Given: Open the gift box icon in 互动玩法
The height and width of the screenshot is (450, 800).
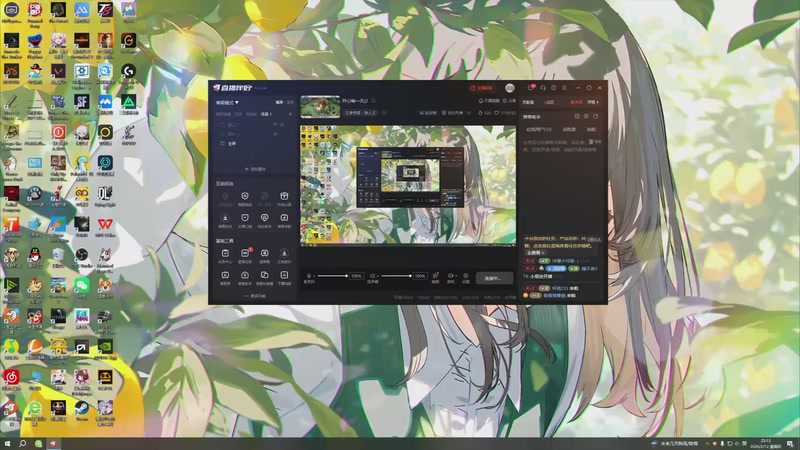Looking at the screenshot, I should click(x=284, y=196).
